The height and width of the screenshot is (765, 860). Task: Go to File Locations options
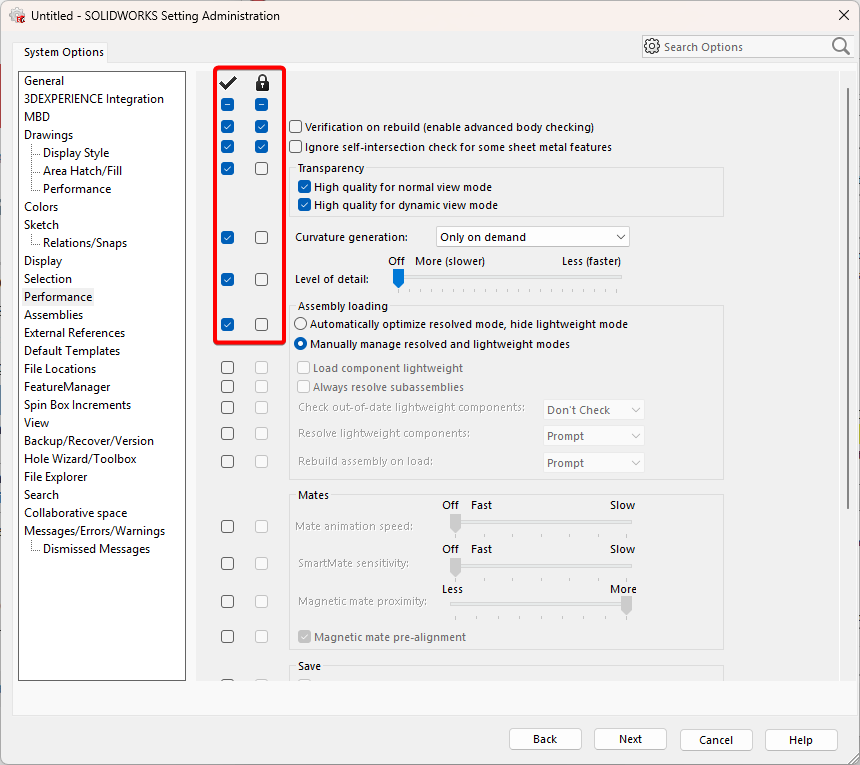coord(60,369)
